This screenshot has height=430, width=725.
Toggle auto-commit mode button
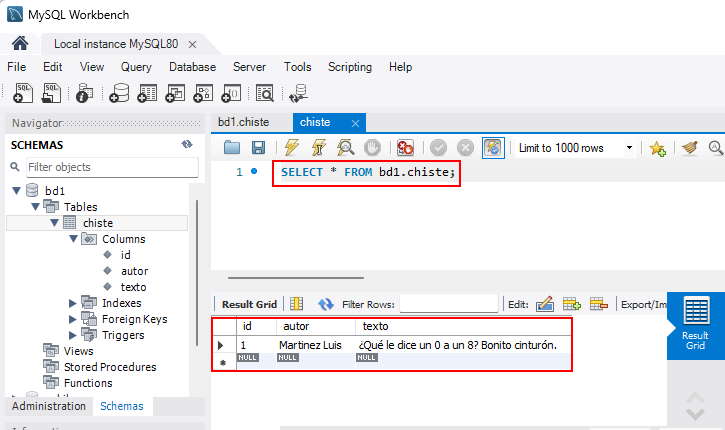click(x=493, y=148)
